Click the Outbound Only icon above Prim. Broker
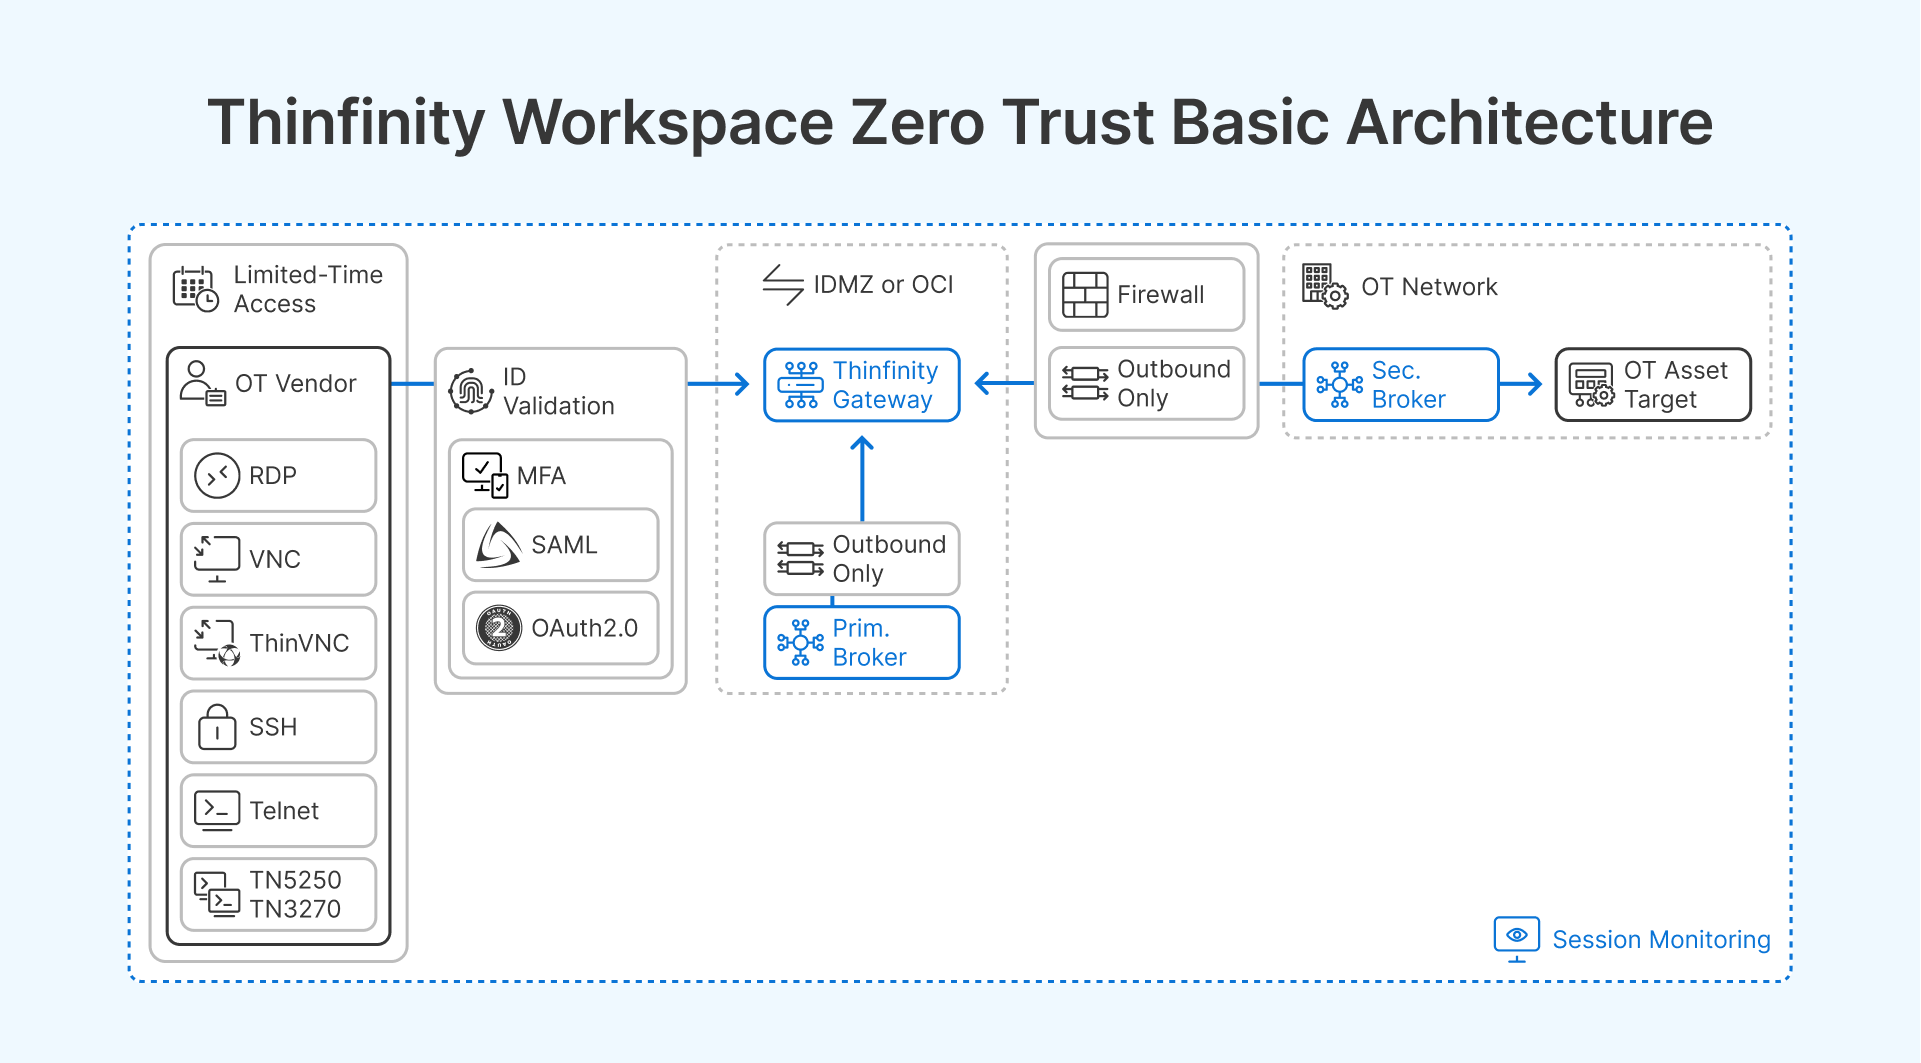 click(x=800, y=559)
